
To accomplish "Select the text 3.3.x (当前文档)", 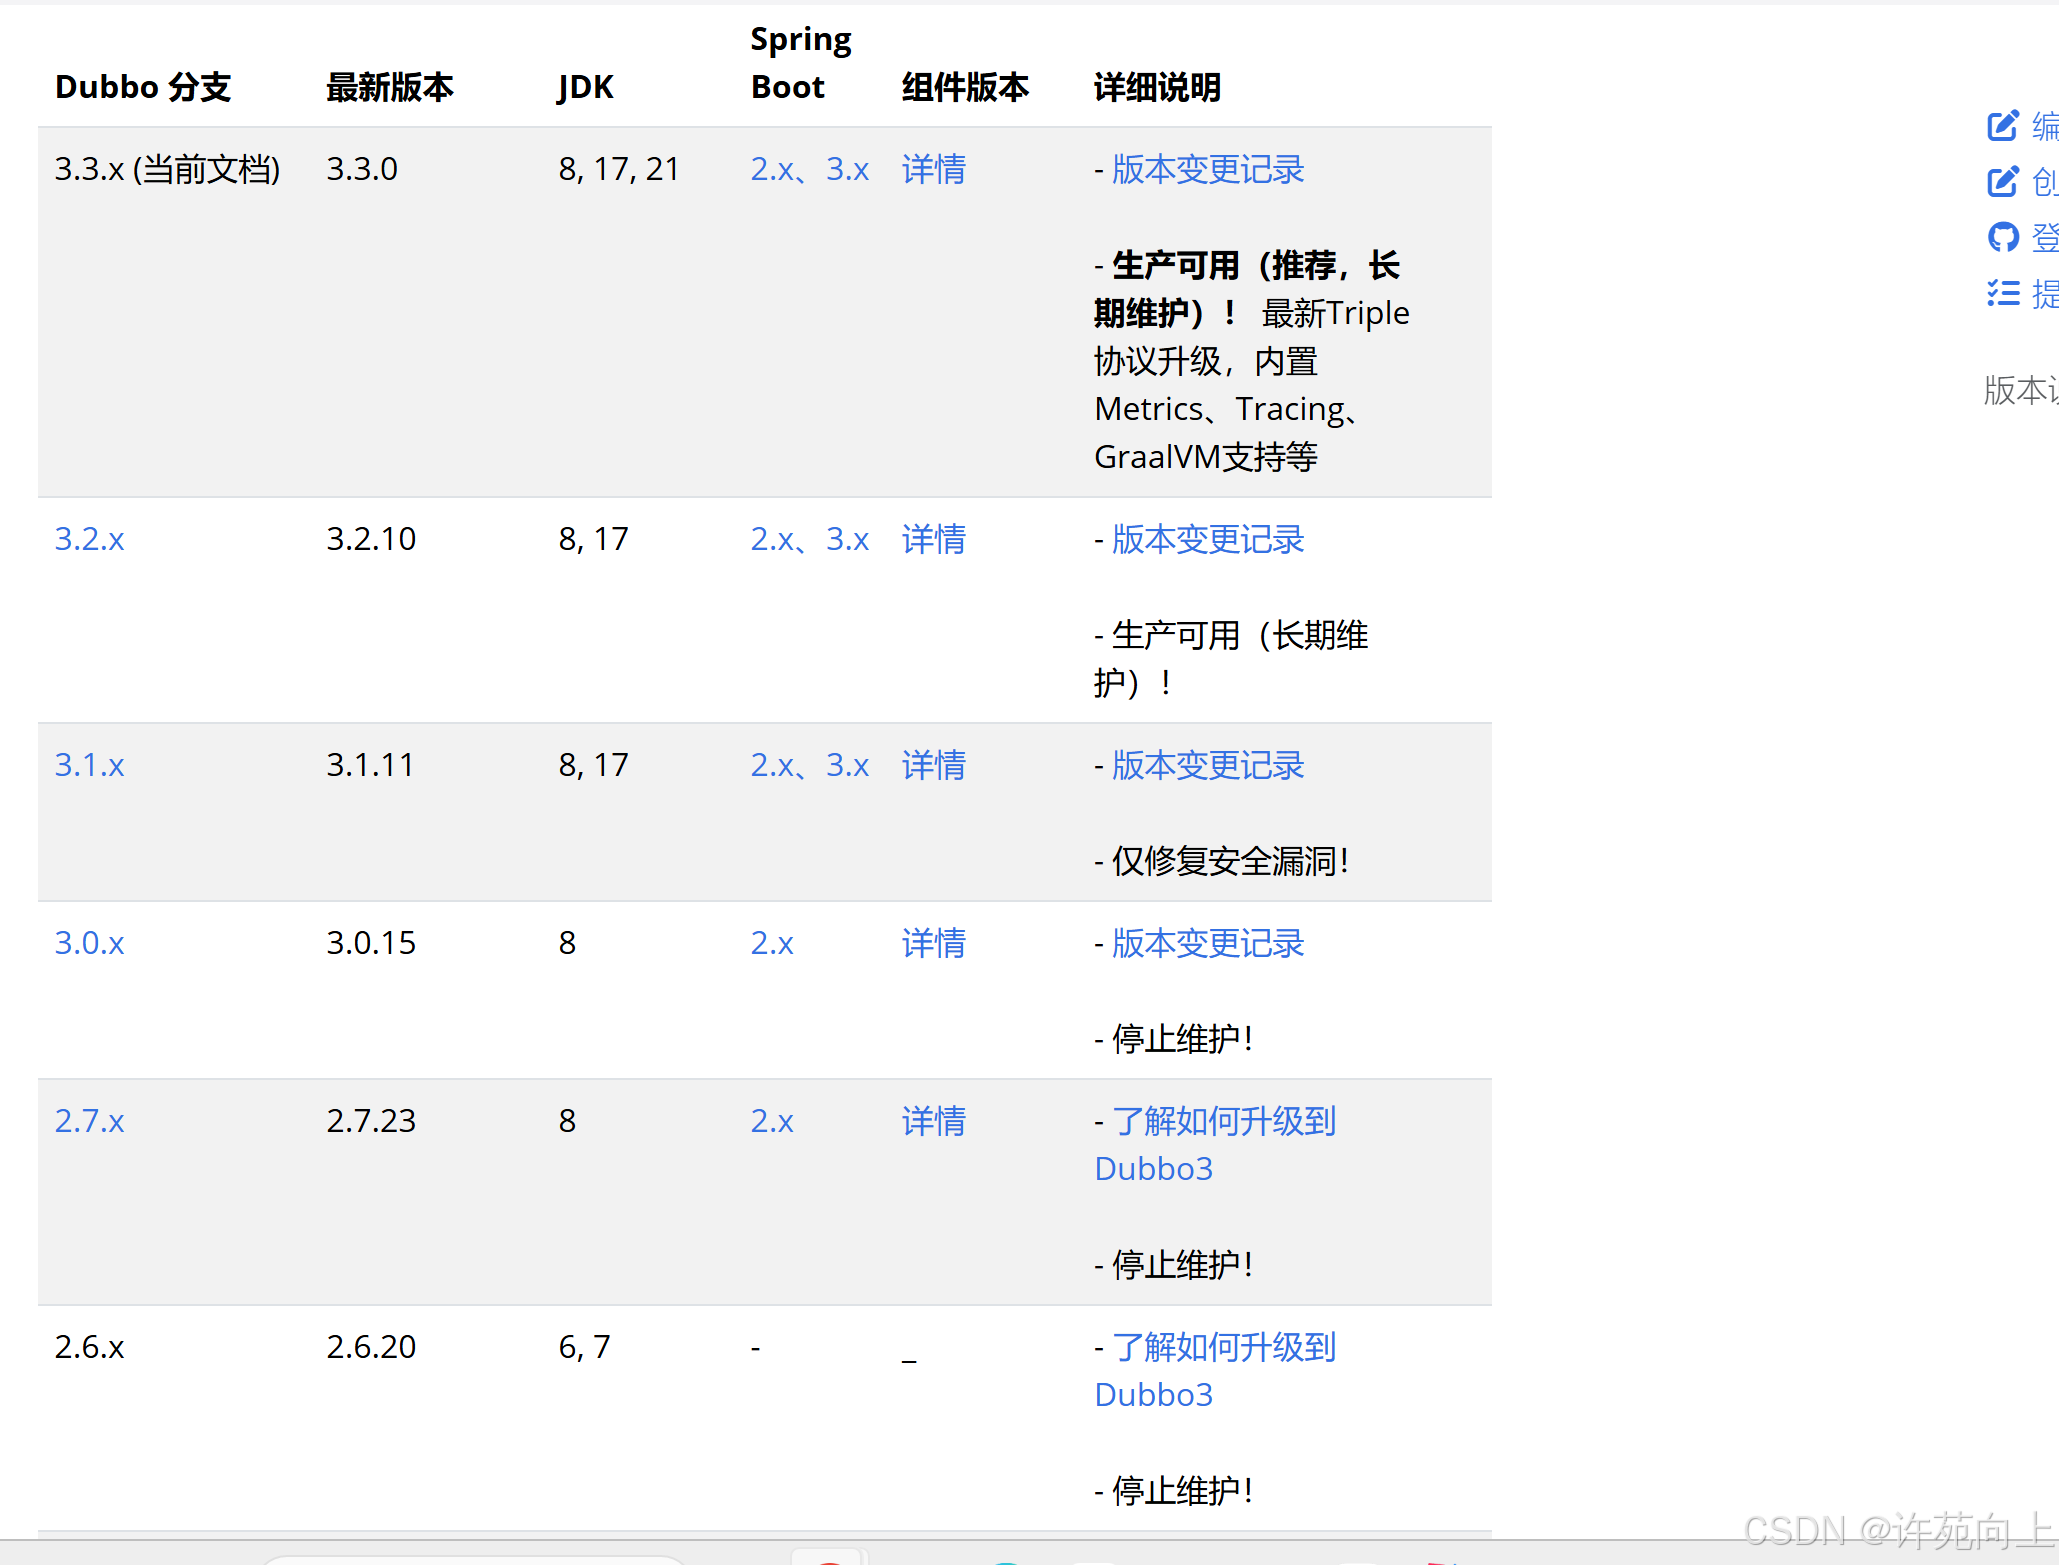I will coord(167,169).
